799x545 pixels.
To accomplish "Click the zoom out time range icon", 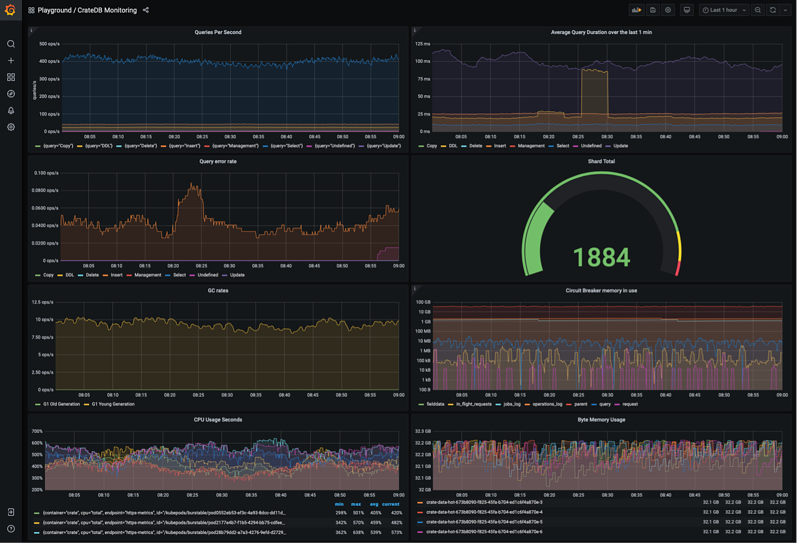I will 758,10.
